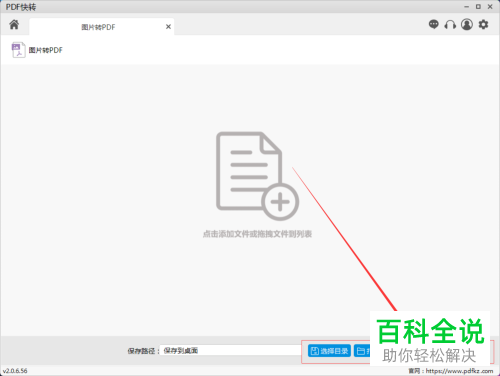
Task: Go to the home screen icon
Action: 14,25
